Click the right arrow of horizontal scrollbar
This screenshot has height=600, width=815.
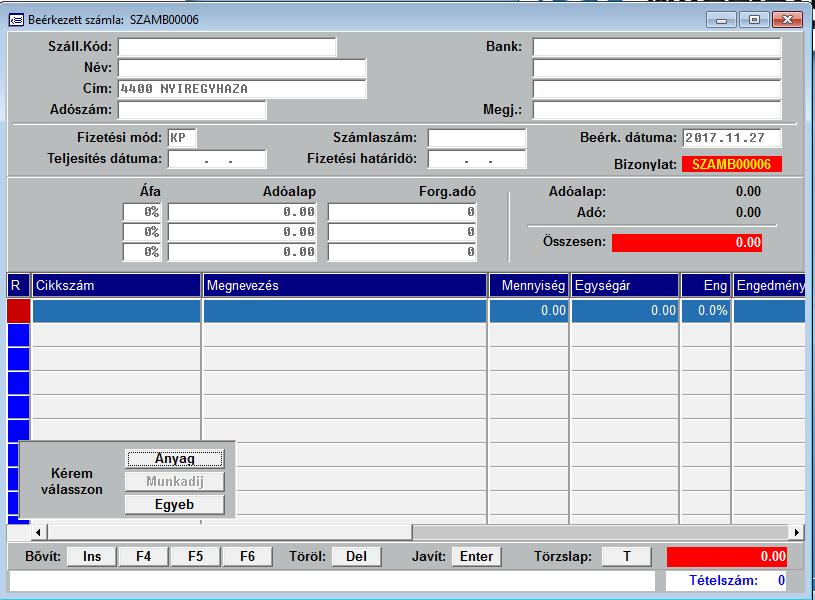[797, 532]
